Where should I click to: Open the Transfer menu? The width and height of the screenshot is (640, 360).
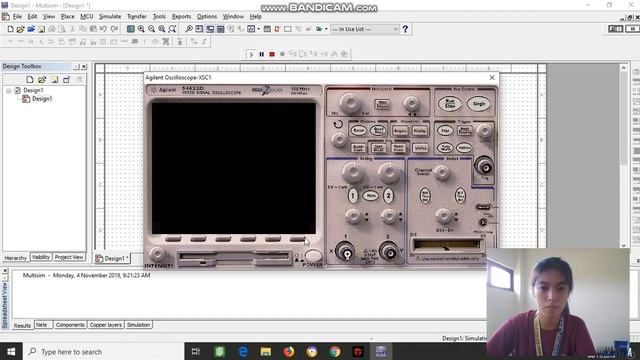click(x=137, y=16)
